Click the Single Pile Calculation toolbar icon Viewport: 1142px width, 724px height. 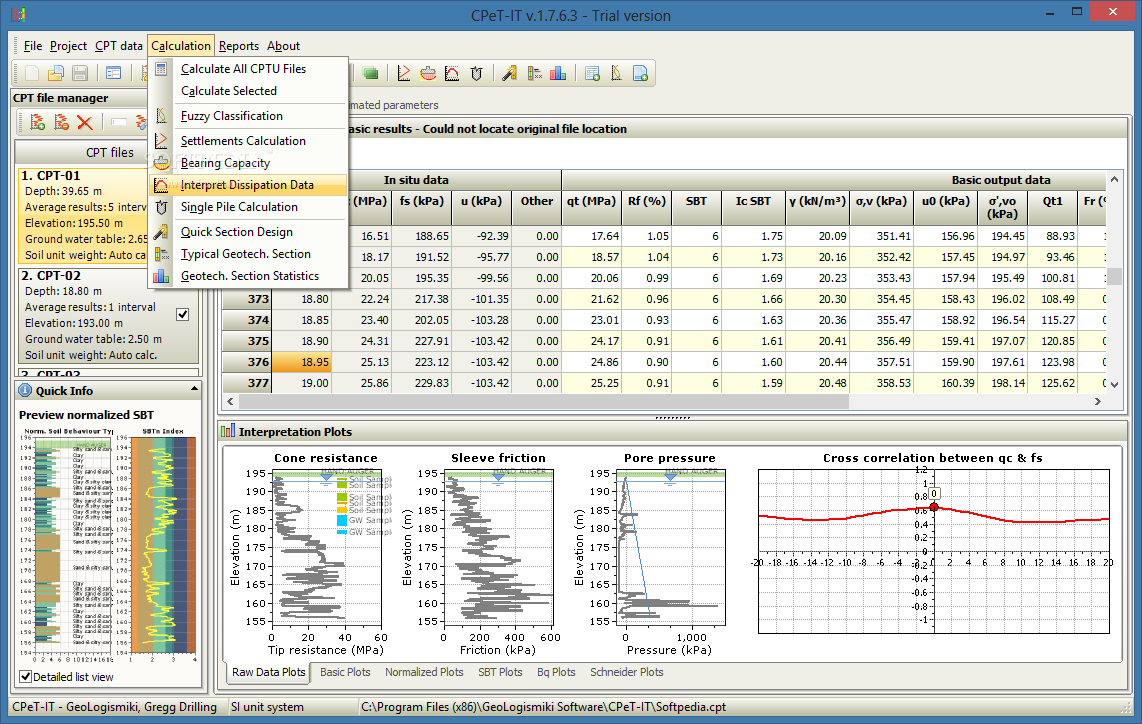click(476, 73)
